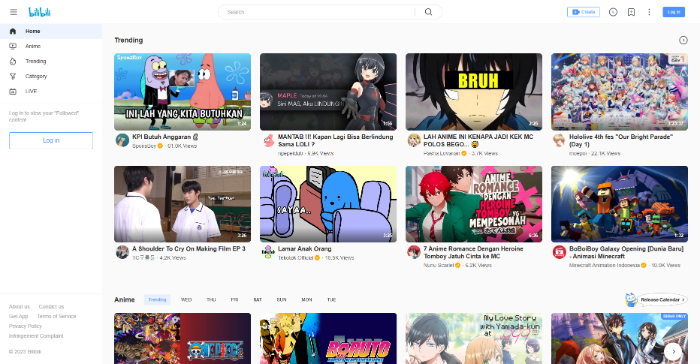
Task: Open the three-dot more options menu
Action: click(649, 12)
